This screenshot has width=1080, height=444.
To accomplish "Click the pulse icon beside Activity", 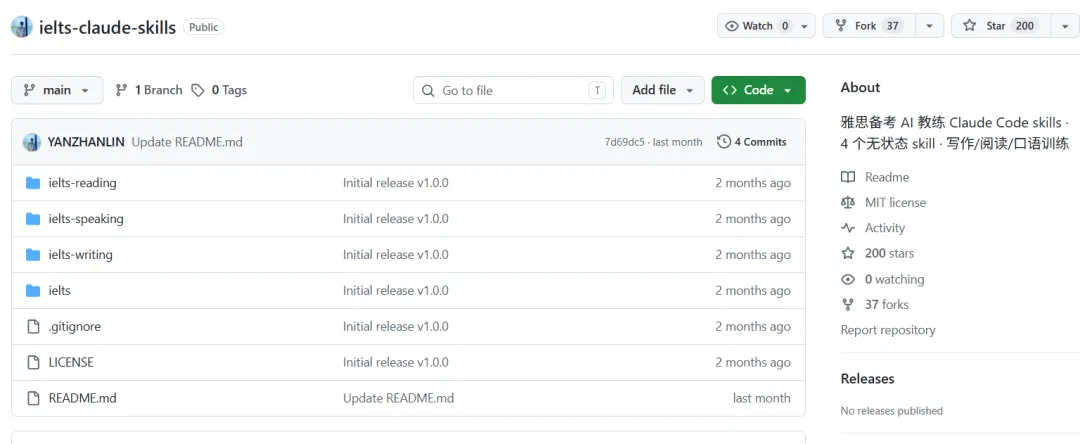I will coord(848,228).
